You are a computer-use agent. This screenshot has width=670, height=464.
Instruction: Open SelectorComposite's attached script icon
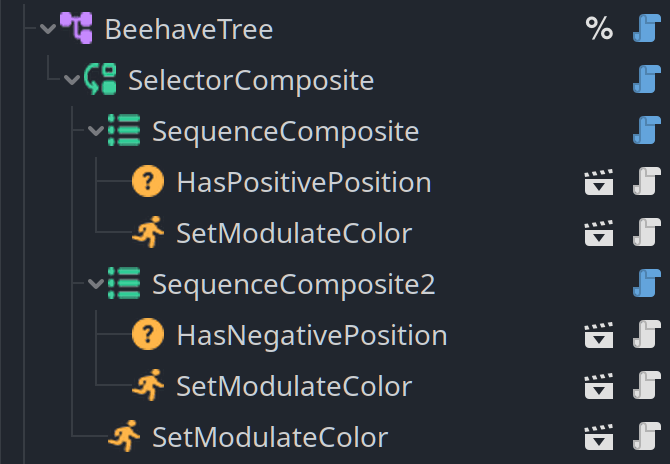[x=646, y=79]
